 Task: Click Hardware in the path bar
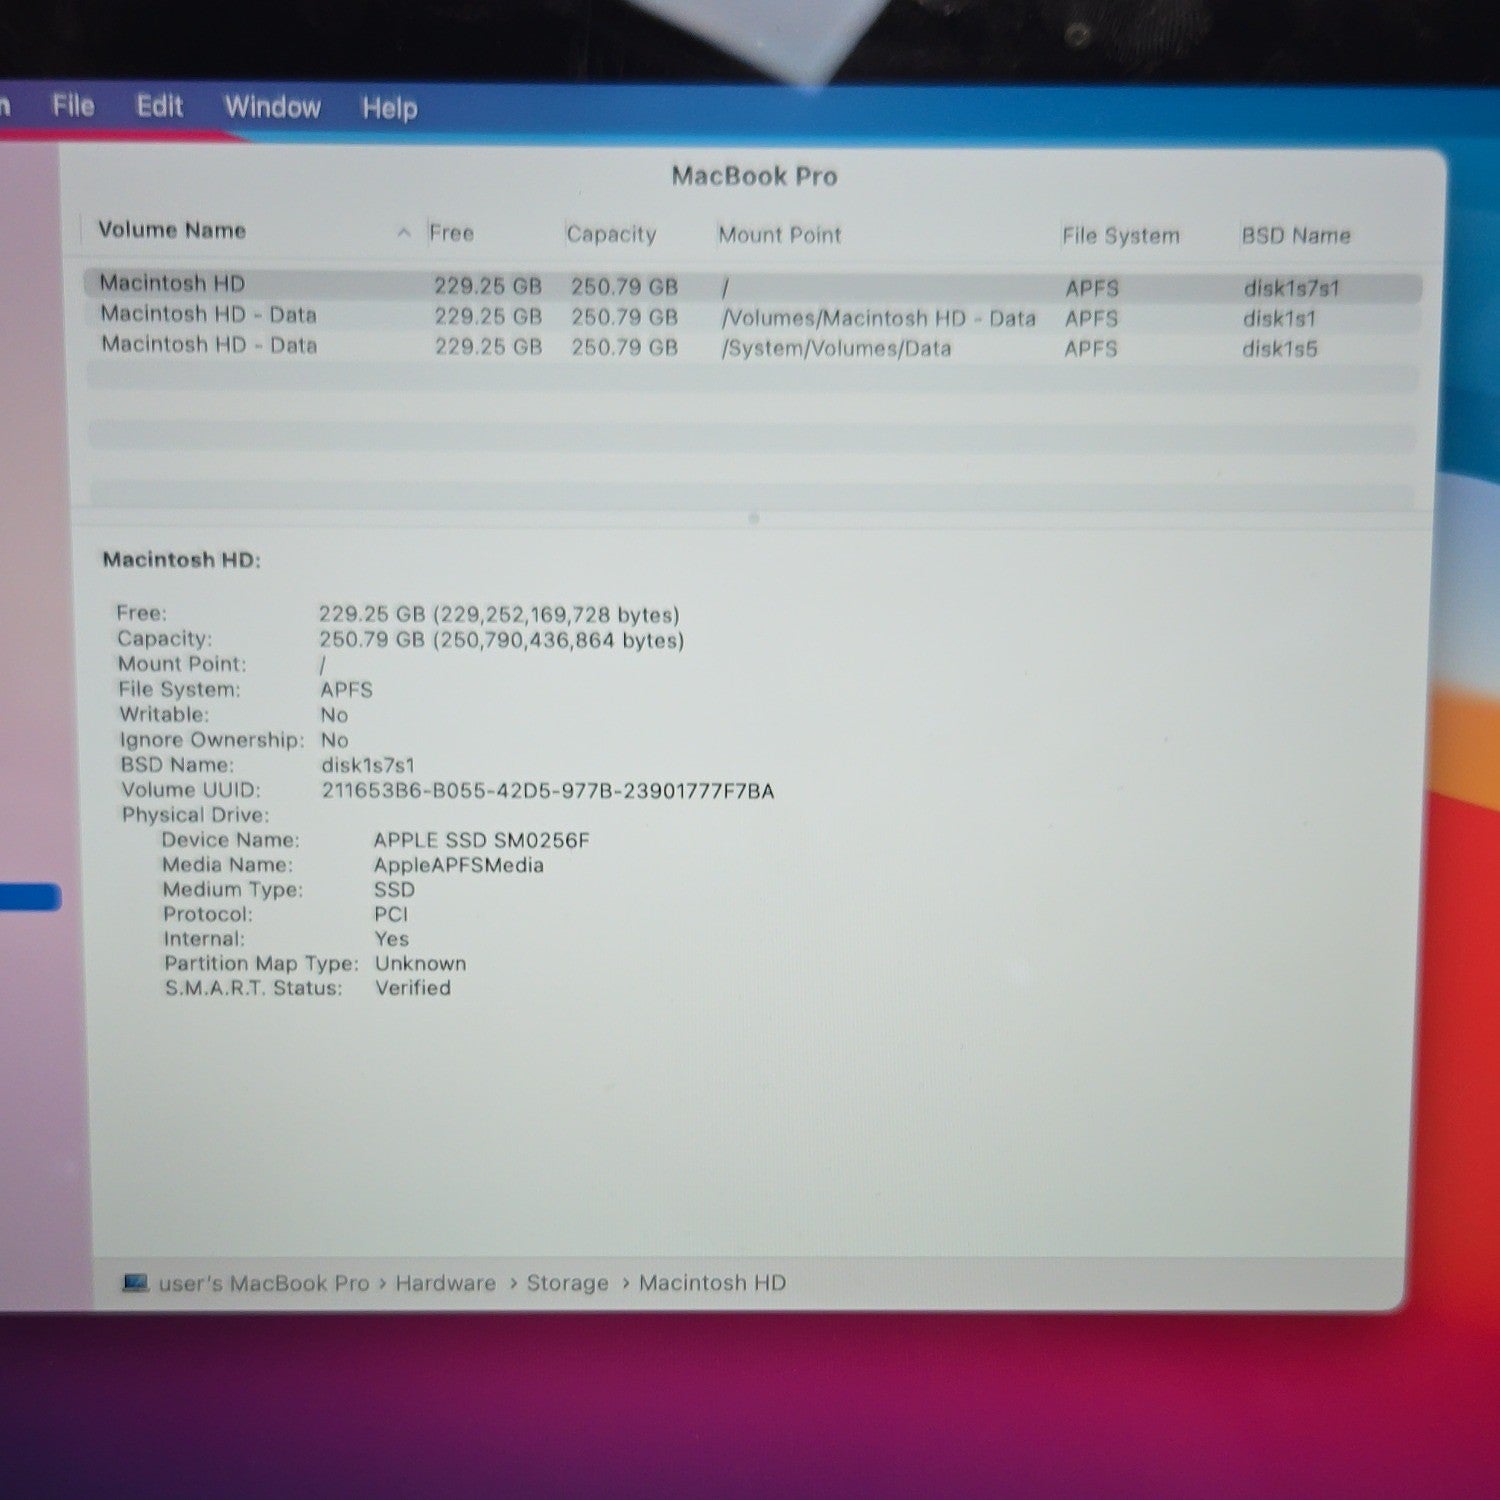coord(445,1283)
